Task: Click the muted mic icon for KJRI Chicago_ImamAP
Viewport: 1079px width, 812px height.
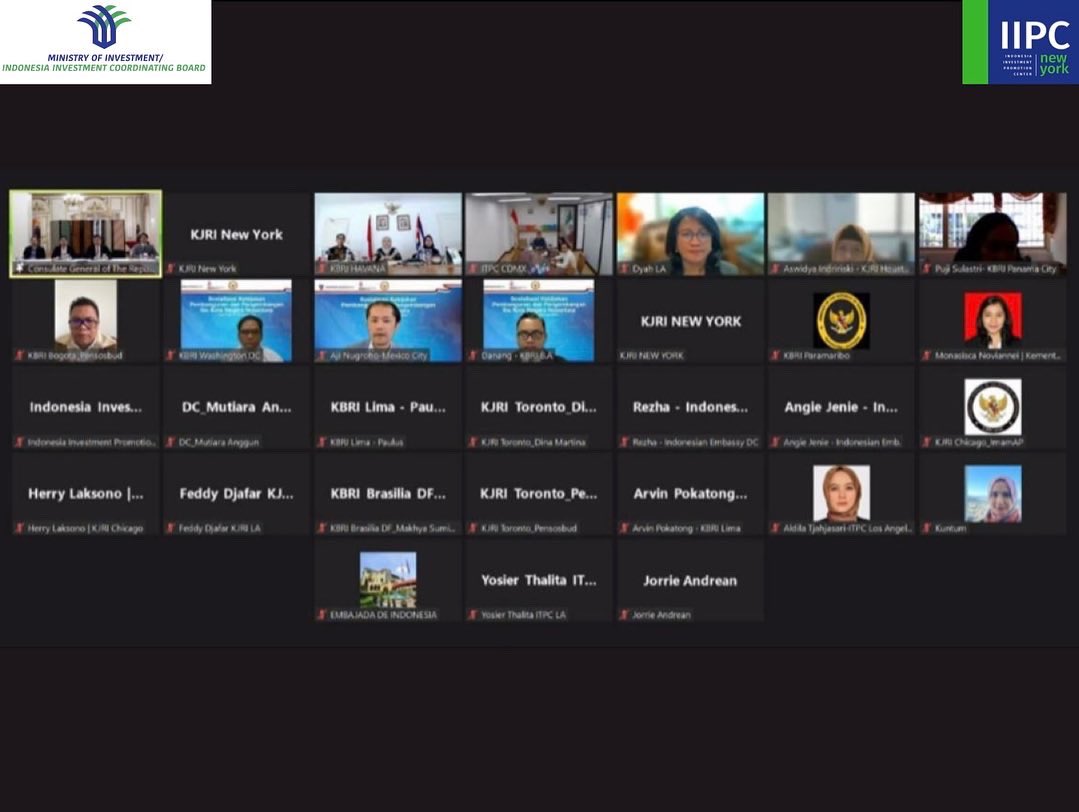Action: click(926, 442)
